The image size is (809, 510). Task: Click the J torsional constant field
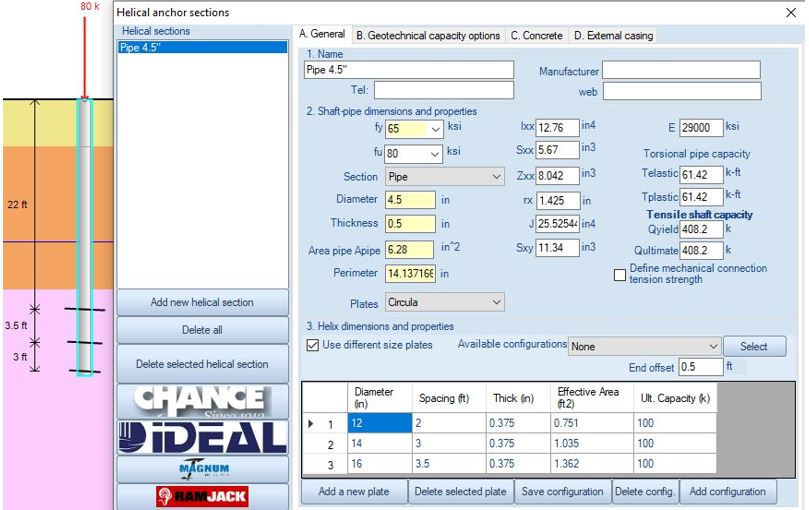[x=557, y=224]
